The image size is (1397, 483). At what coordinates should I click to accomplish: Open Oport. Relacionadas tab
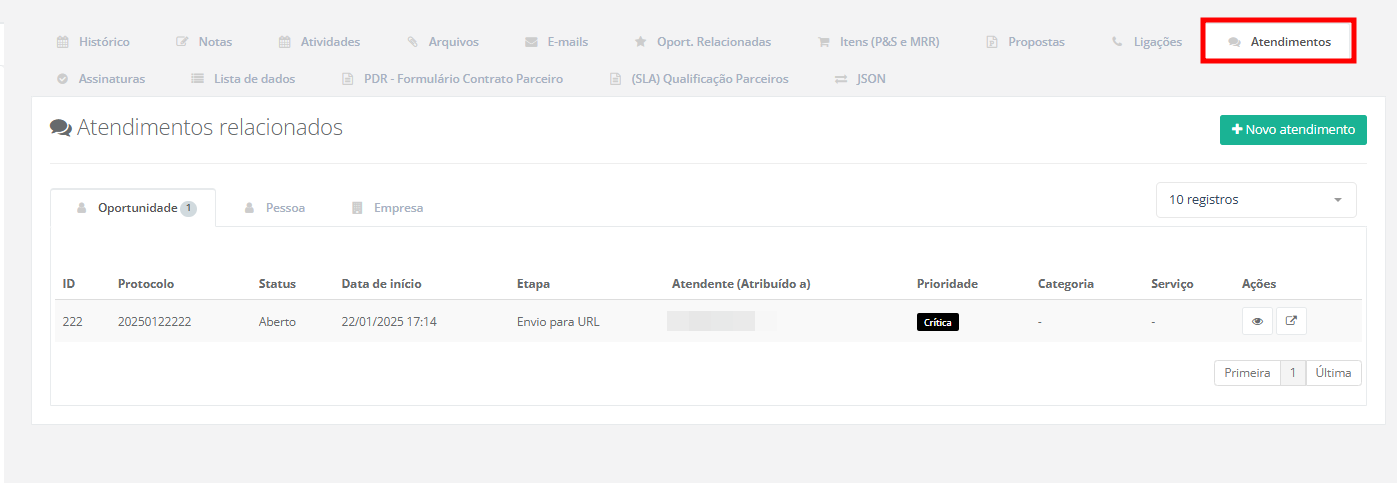pyautogui.click(x=703, y=42)
